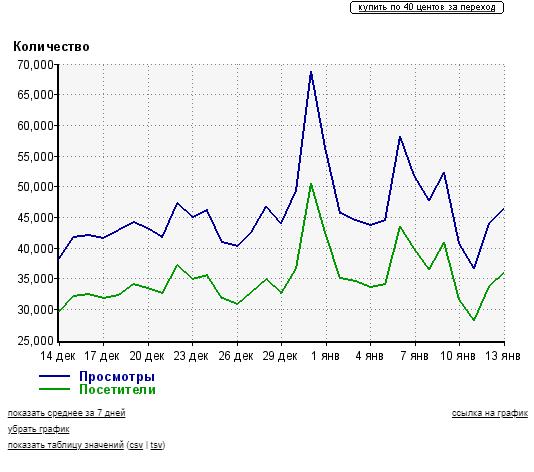Click the '29 дек' date label
This screenshot has height=472, width=534.
click(x=280, y=356)
